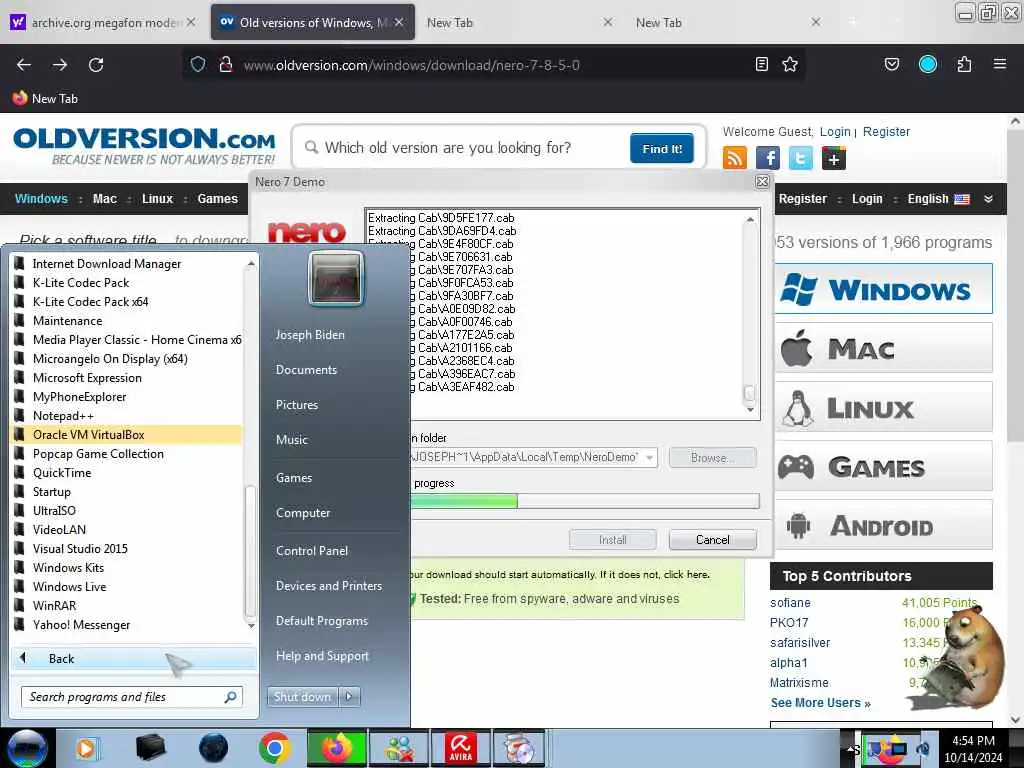Click the user account picture in Start menu
The image size is (1024, 768).
pos(336,279)
